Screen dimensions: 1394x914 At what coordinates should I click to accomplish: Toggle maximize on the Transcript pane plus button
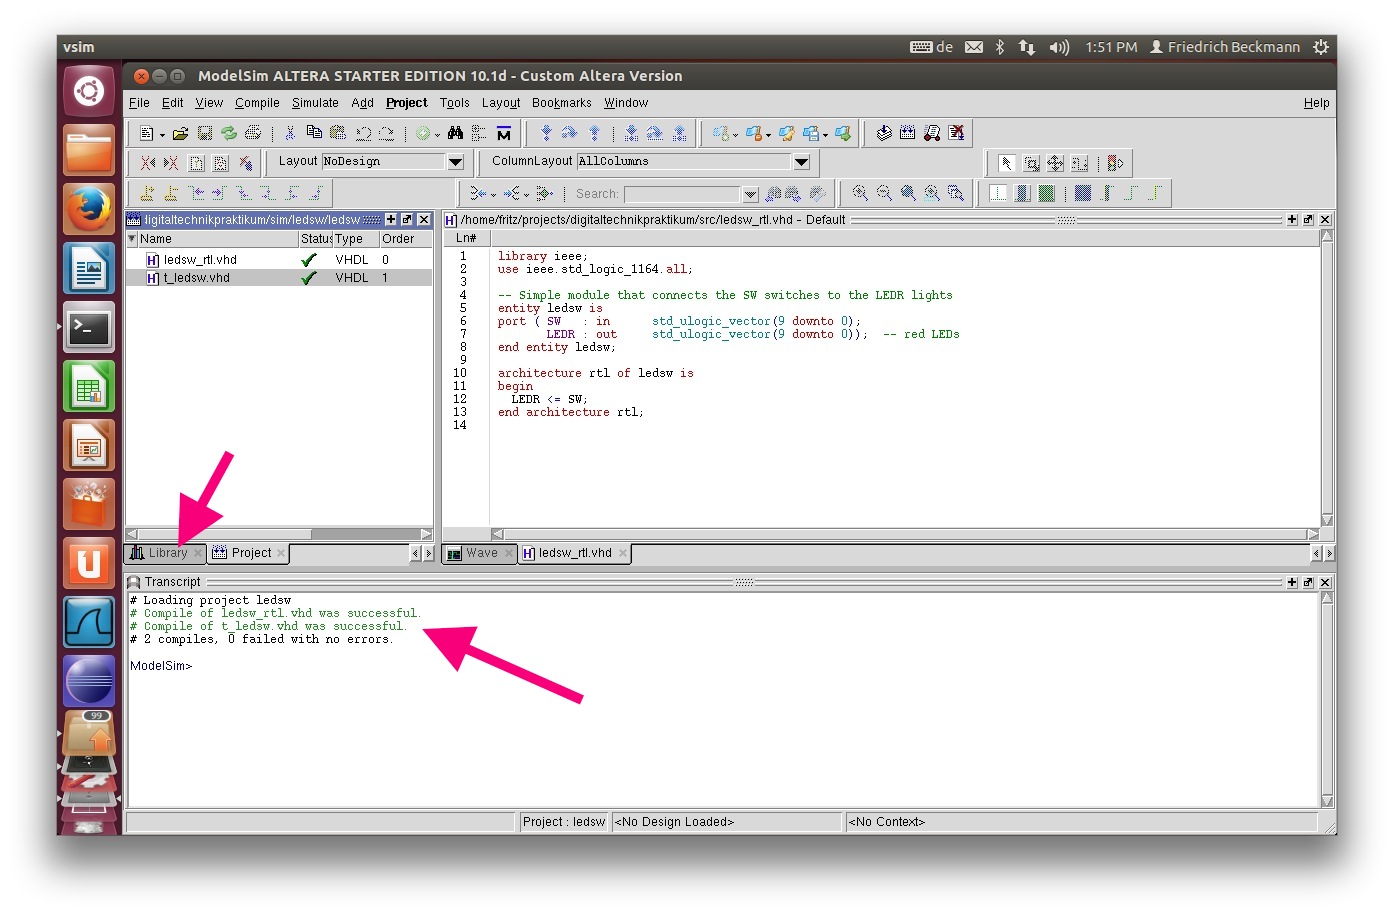(1292, 582)
